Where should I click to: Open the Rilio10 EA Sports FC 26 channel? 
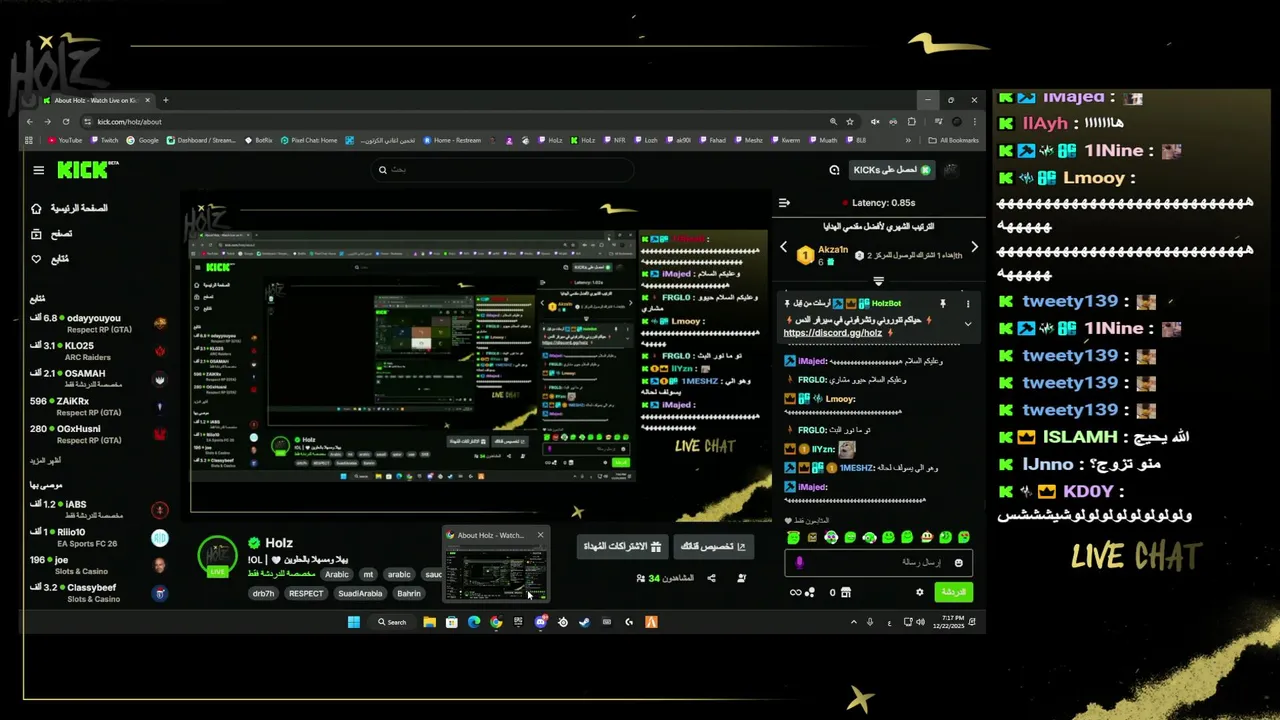[98, 537]
